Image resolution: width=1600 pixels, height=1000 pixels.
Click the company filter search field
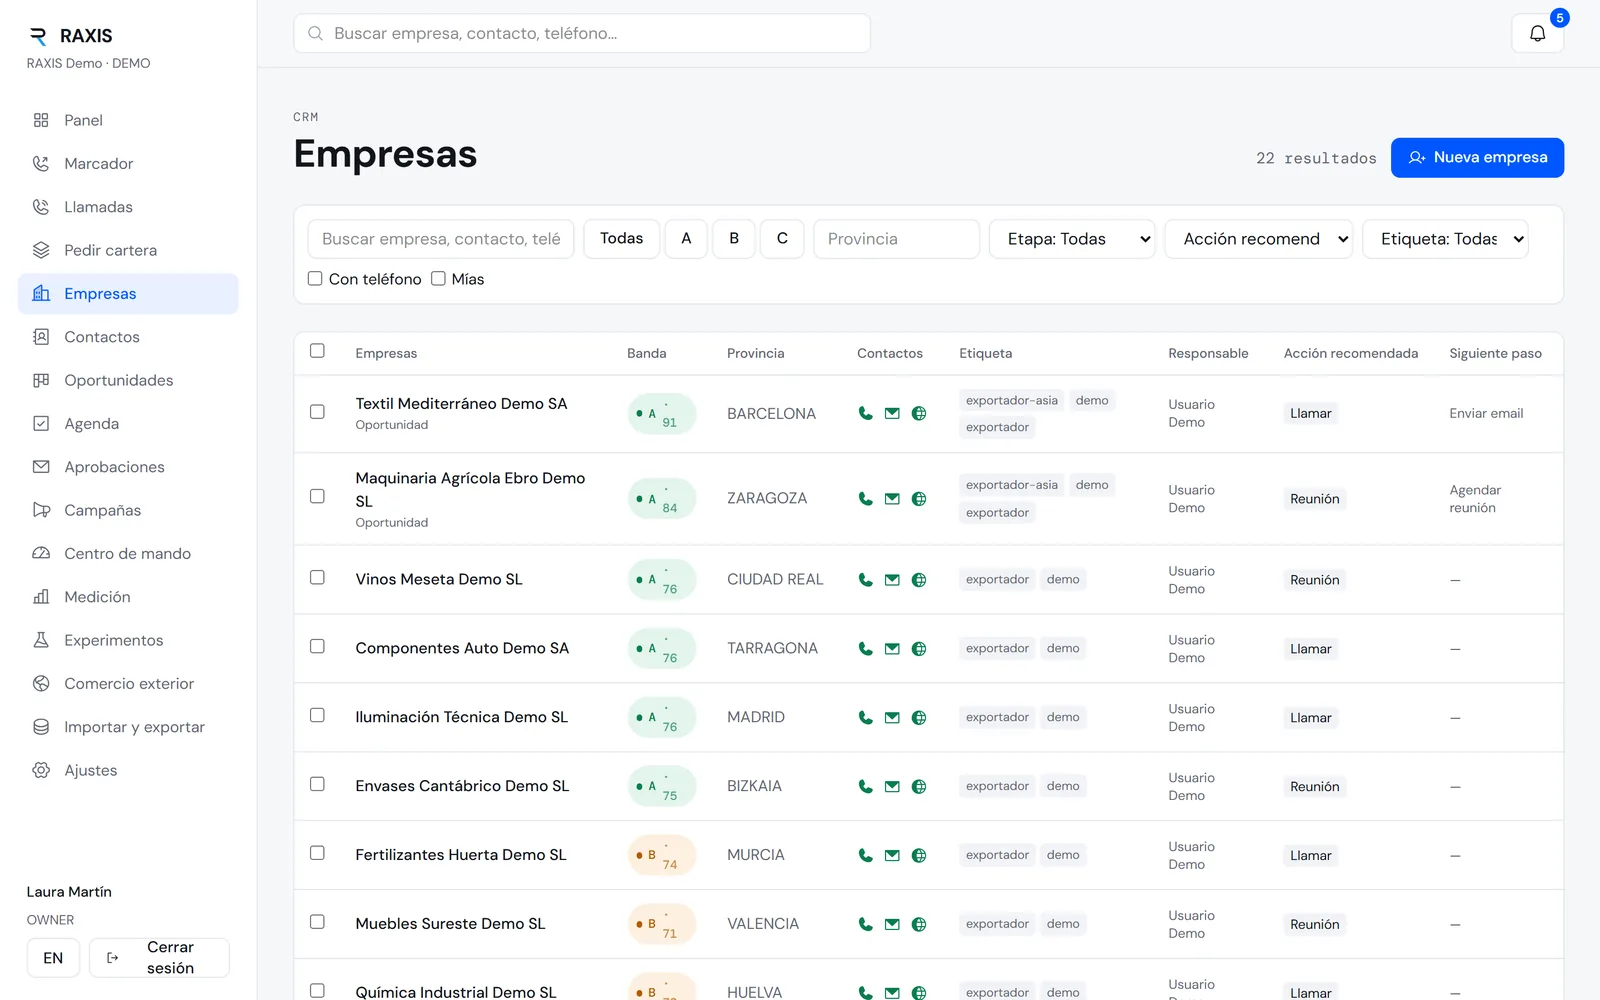coord(441,239)
